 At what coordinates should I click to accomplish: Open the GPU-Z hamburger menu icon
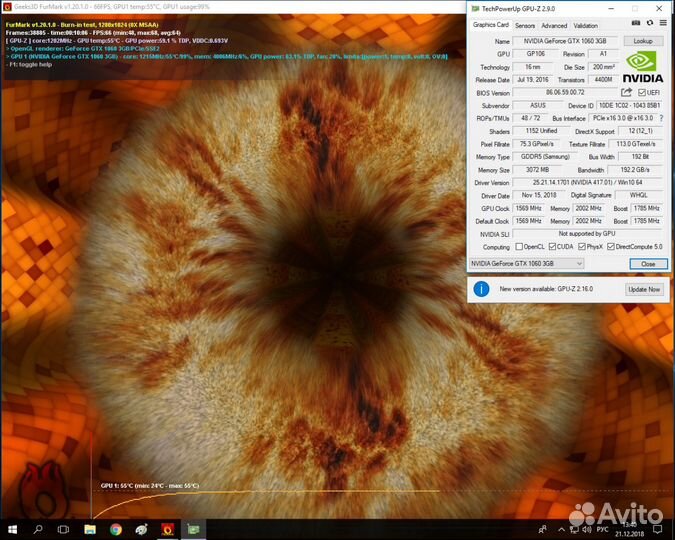[x=663, y=23]
